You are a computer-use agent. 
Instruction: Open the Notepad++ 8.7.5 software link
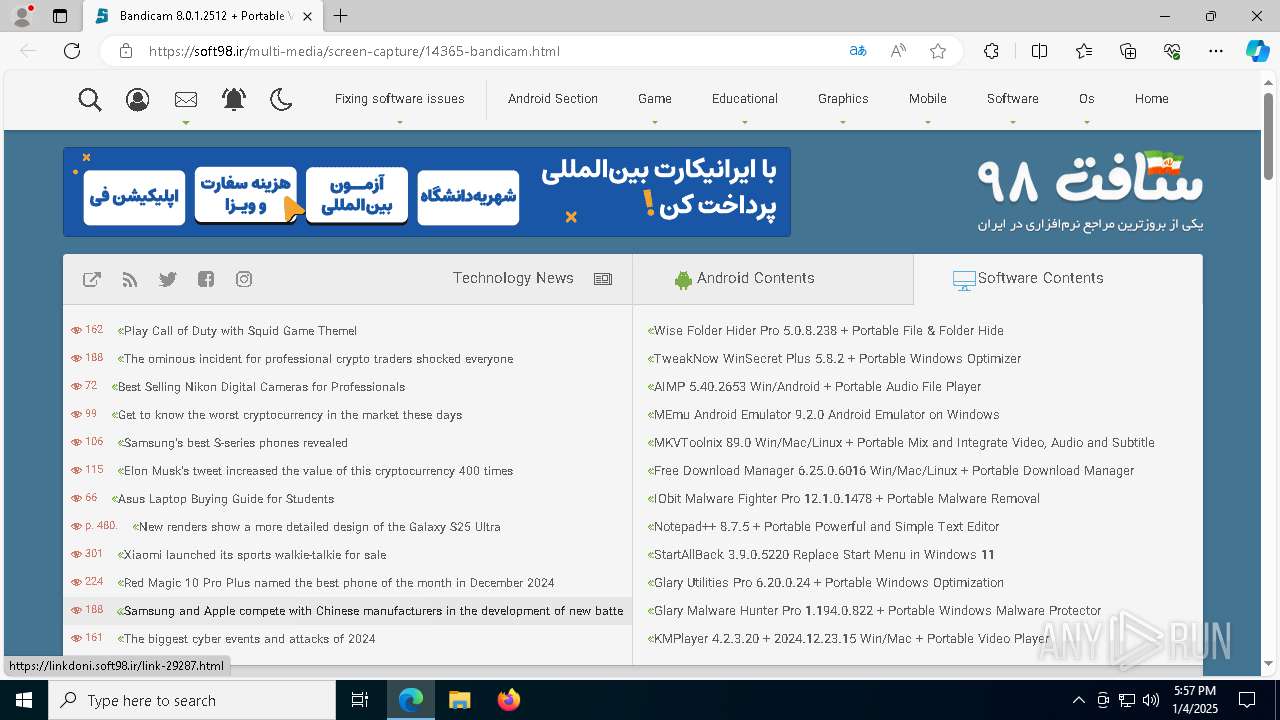[826, 527]
